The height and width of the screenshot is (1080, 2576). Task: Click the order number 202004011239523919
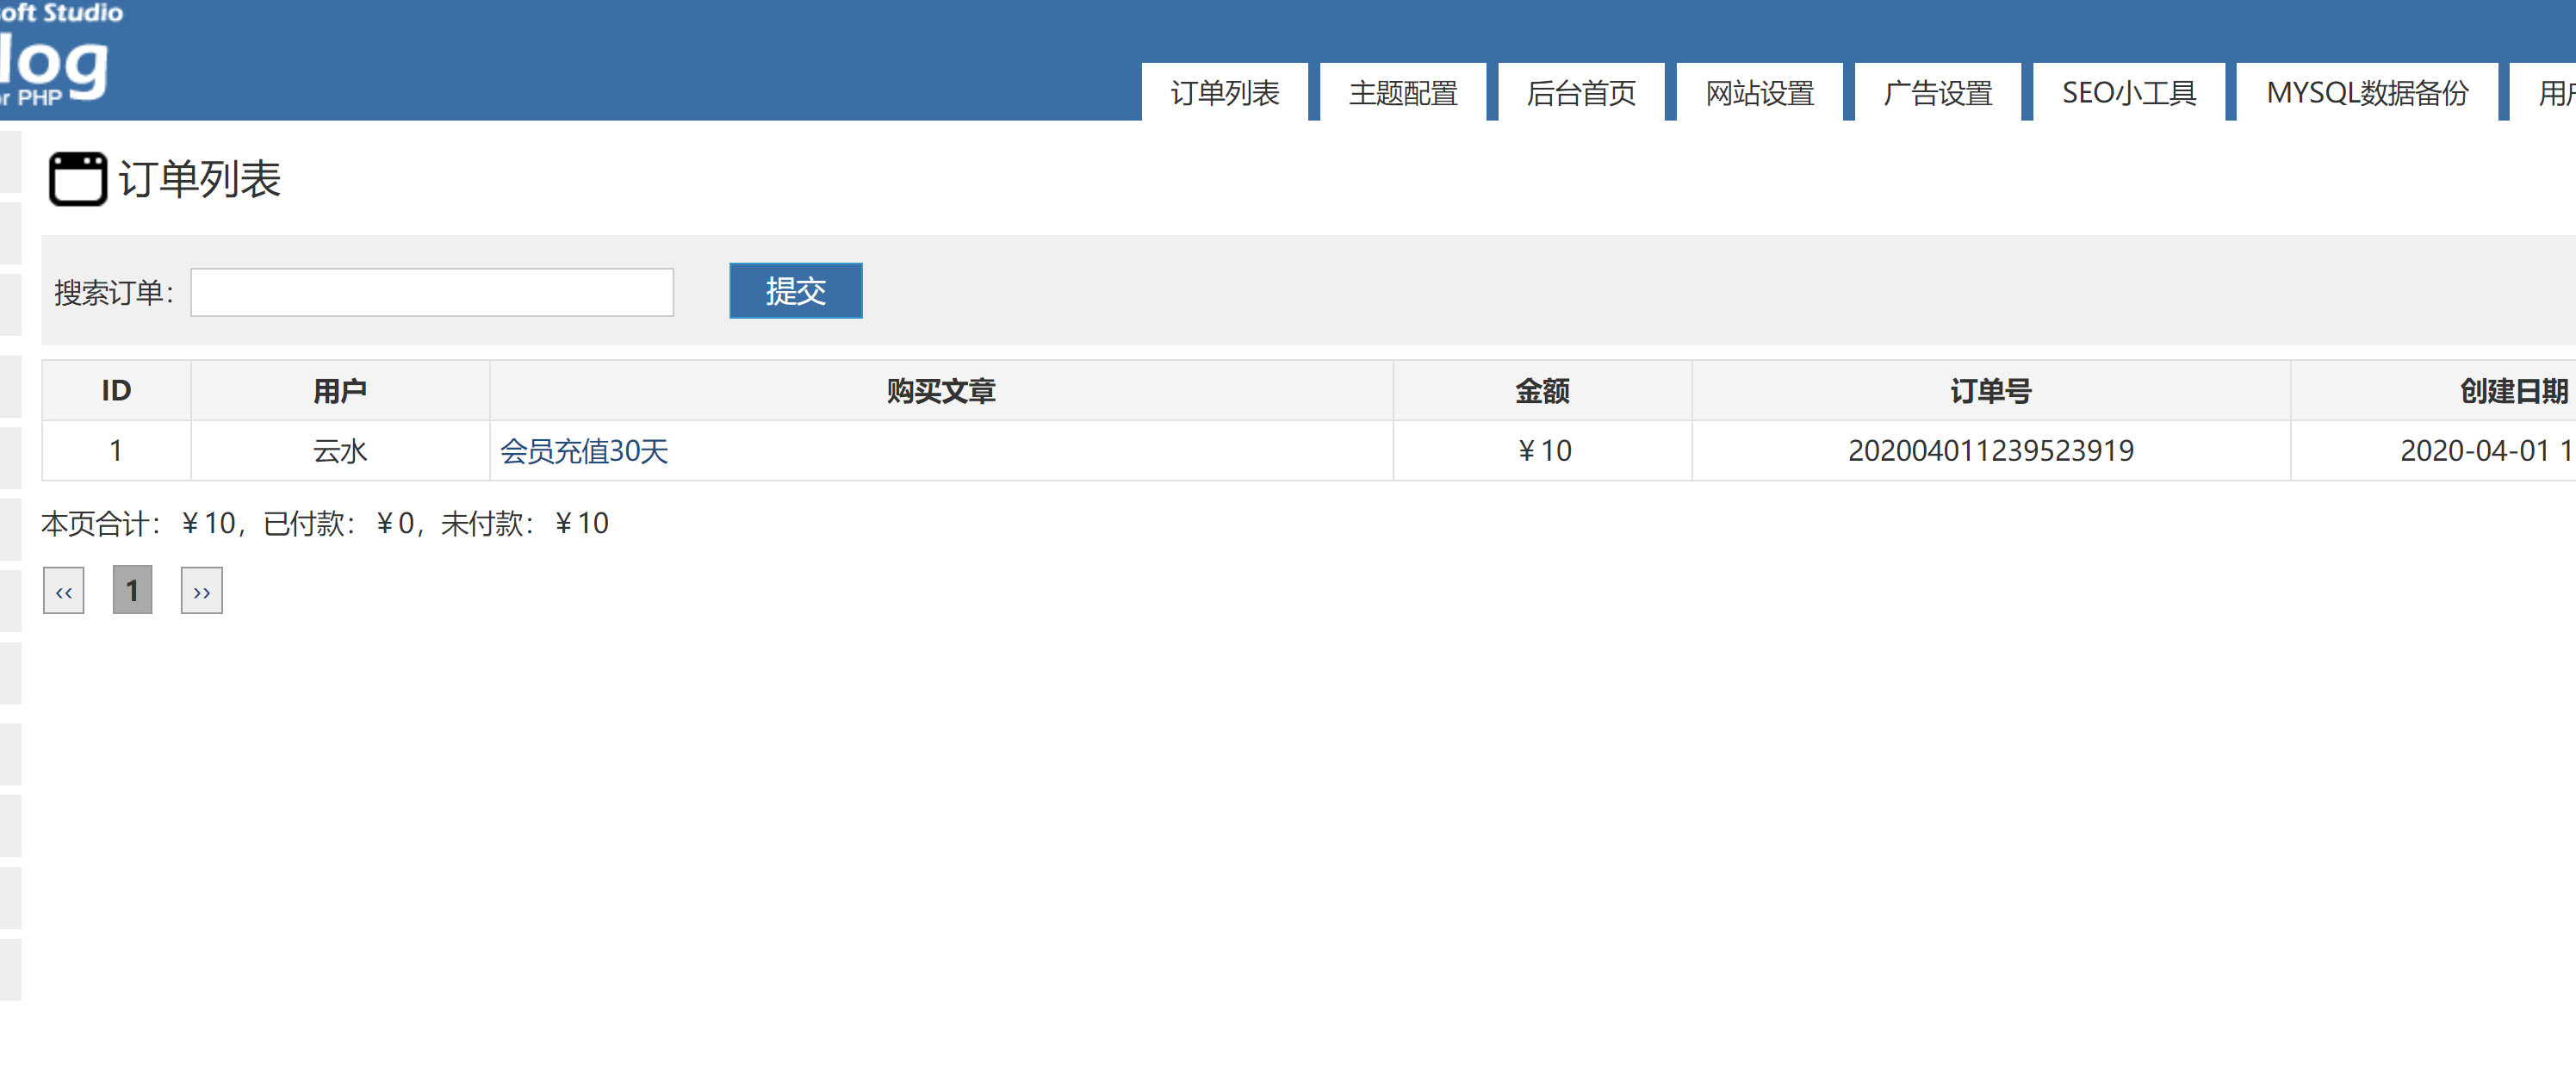pos(1989,451)
